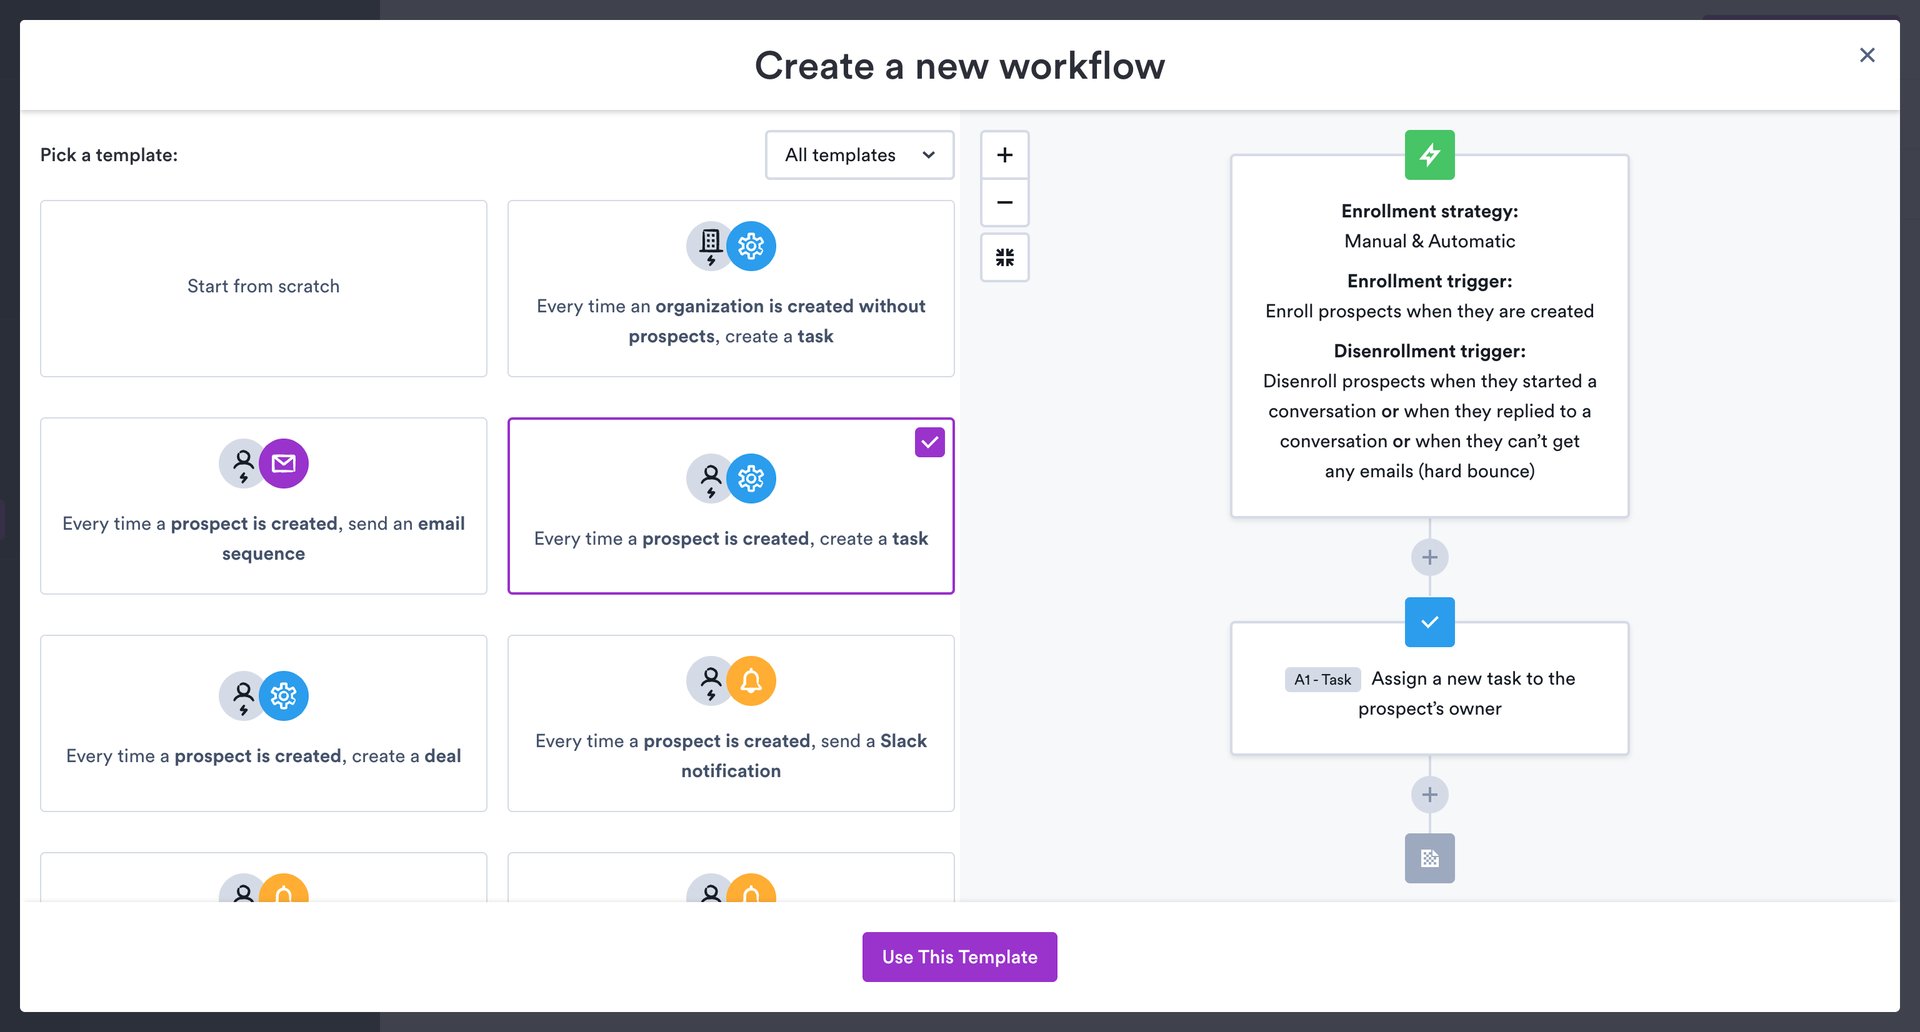Image resolution: width=1920 pixels, height=1032 pixels.
Task: Close the Create a new workflow dialog
Action: point(1866,55)
